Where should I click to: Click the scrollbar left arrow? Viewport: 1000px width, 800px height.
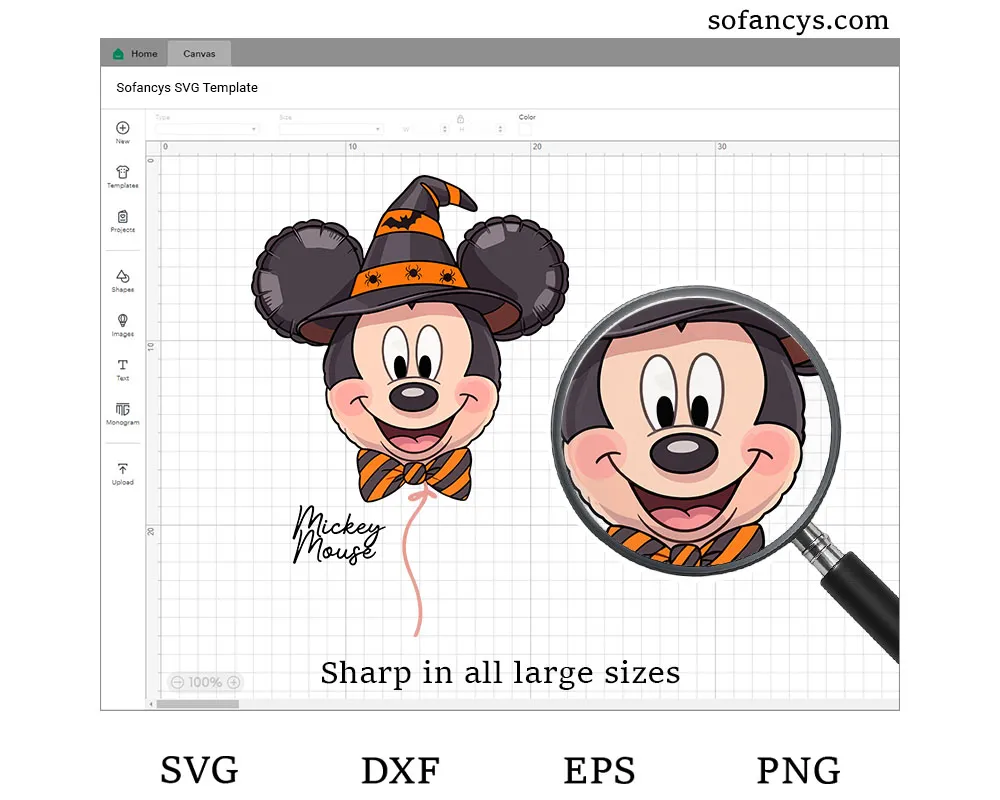[151, 704]
